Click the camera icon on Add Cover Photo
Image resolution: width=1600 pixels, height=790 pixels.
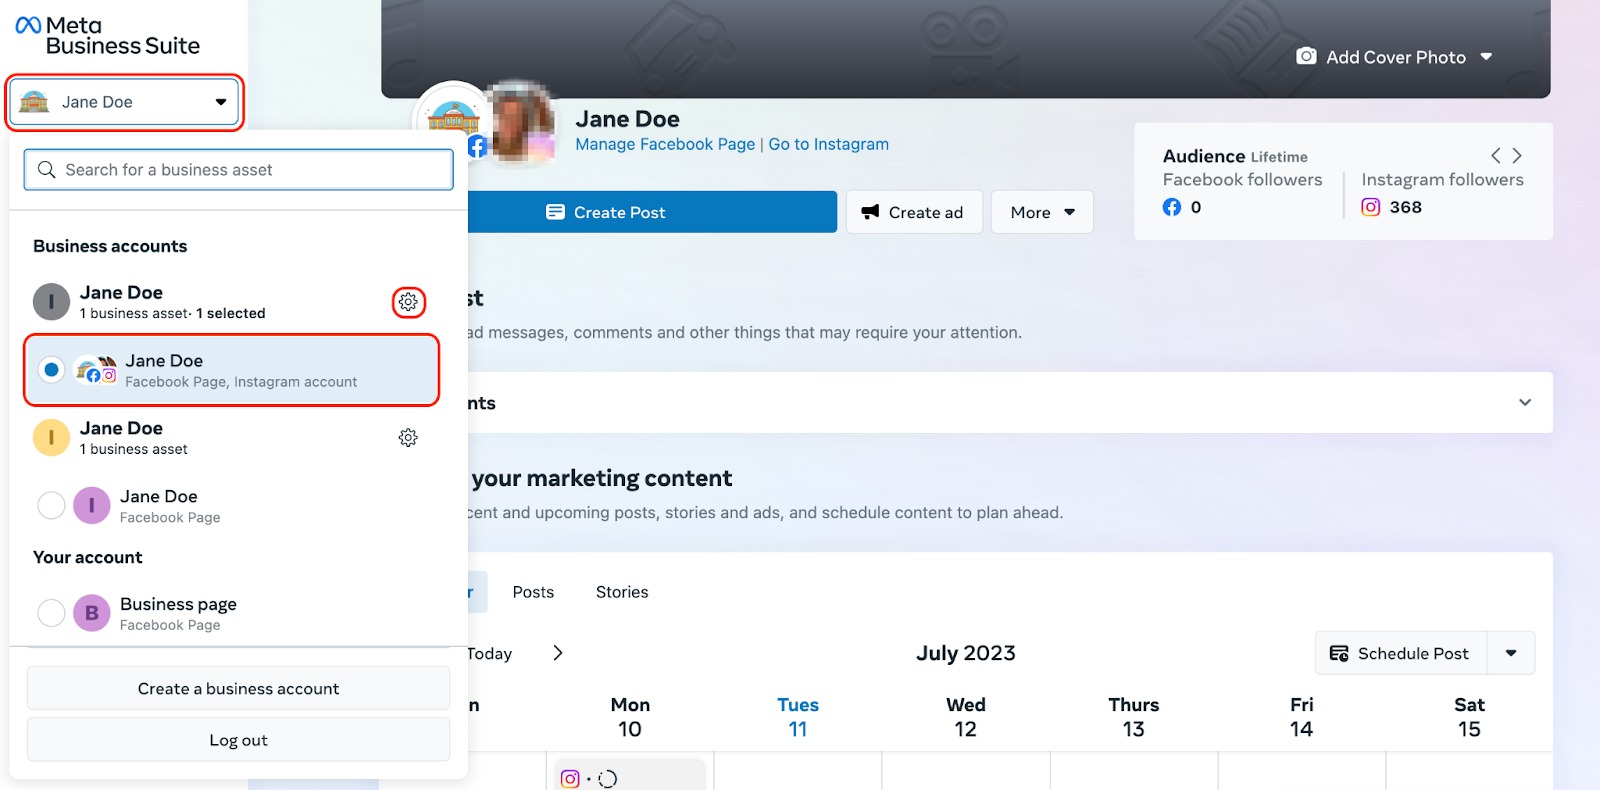click(x=1306, y=57)
